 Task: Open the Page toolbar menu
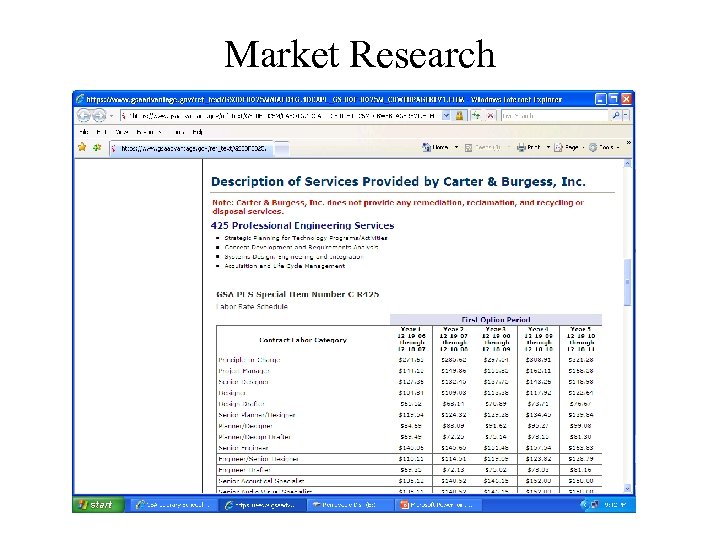click(569, 147)
